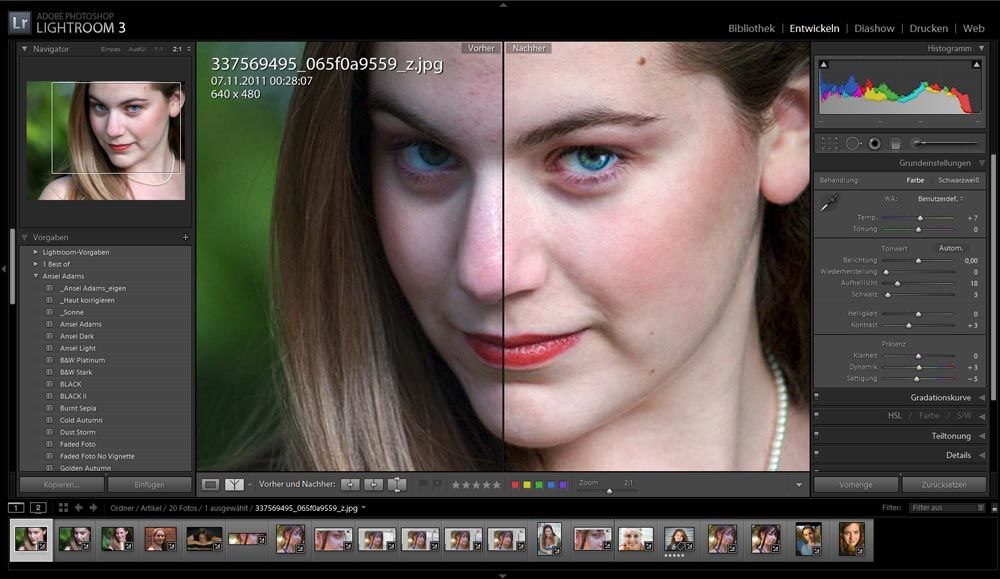Click the Autom. tone button
Screen dimensions: 1000x579
point(951,248)
